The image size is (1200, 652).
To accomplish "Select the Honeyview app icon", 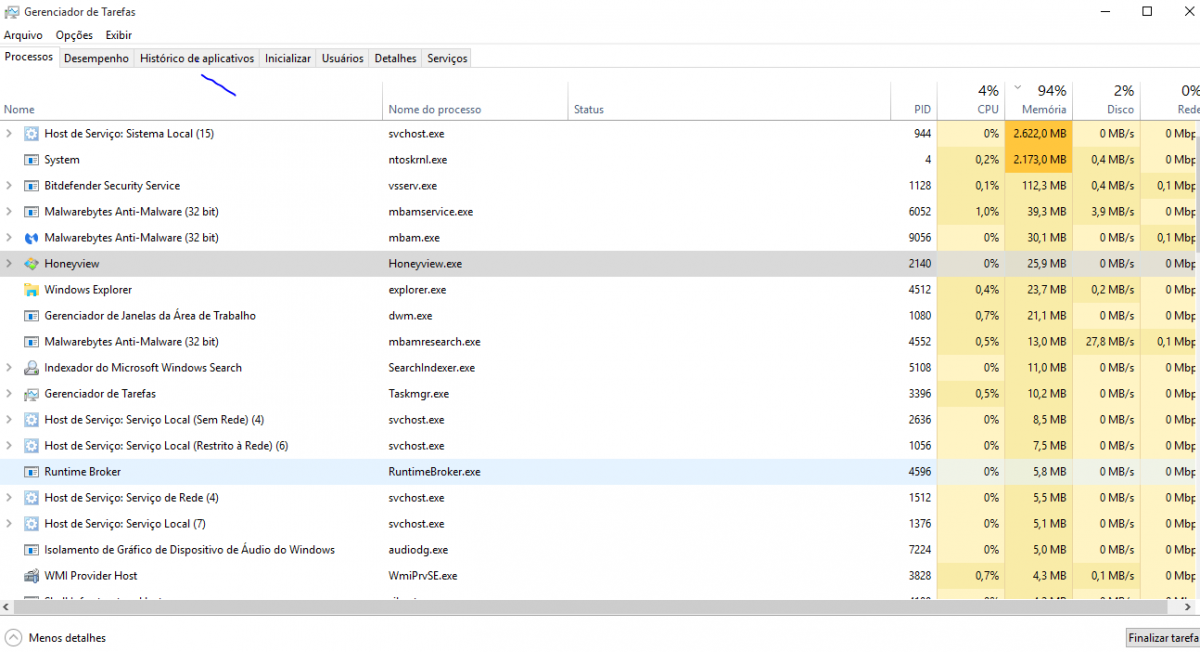I will click(31, 264).
